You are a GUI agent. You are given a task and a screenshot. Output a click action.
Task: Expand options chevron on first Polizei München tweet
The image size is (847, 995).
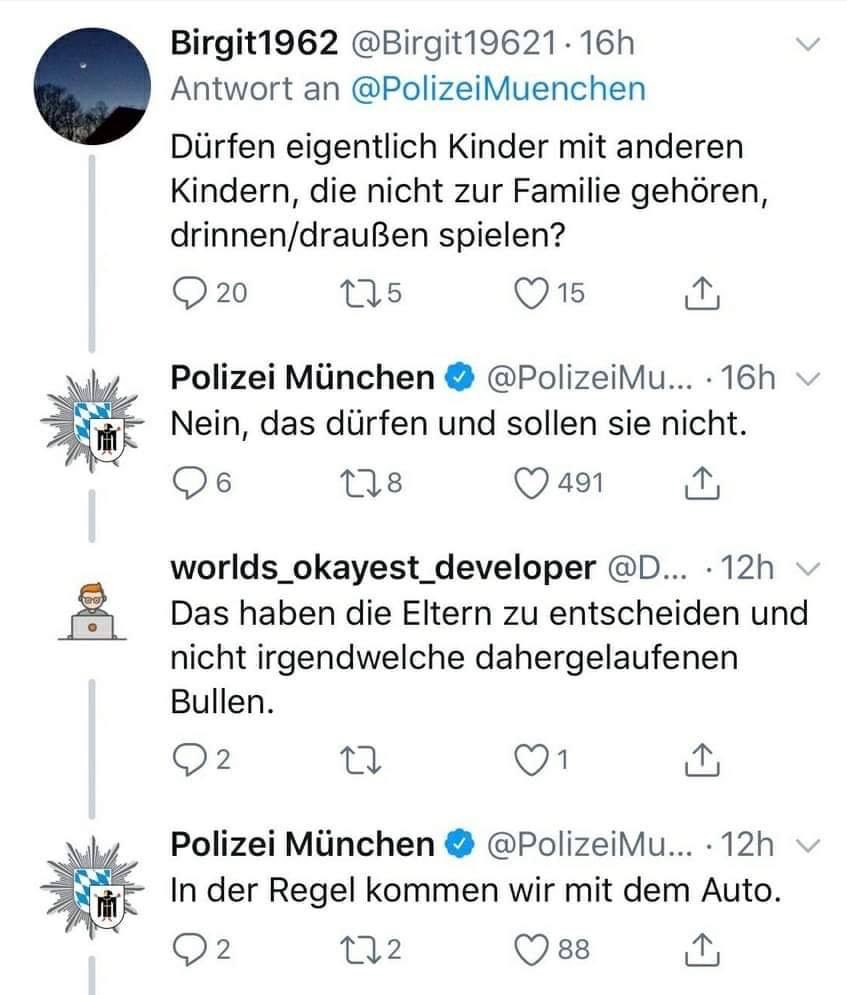tap(808, 378)
